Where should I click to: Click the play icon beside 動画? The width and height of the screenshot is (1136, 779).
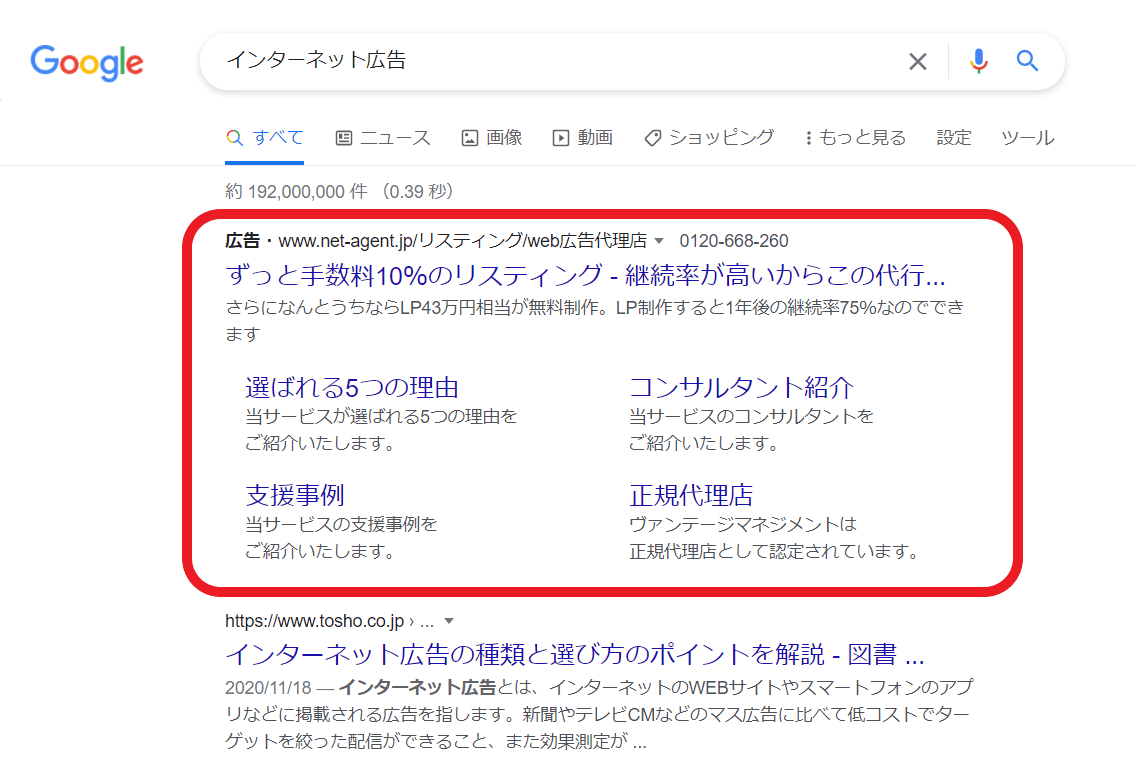[561, 138]
